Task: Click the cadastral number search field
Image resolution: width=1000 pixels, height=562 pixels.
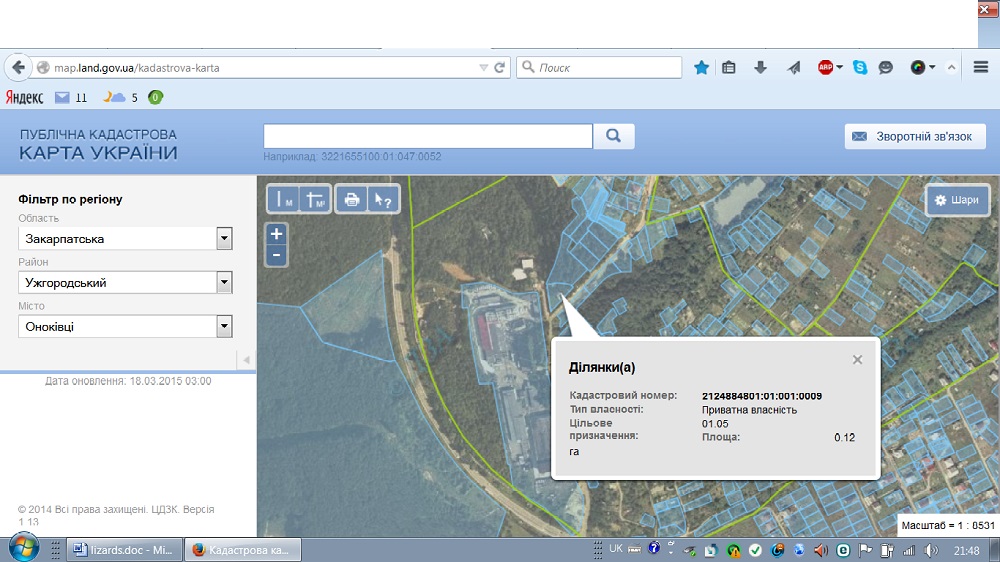Action: (428, 136)
